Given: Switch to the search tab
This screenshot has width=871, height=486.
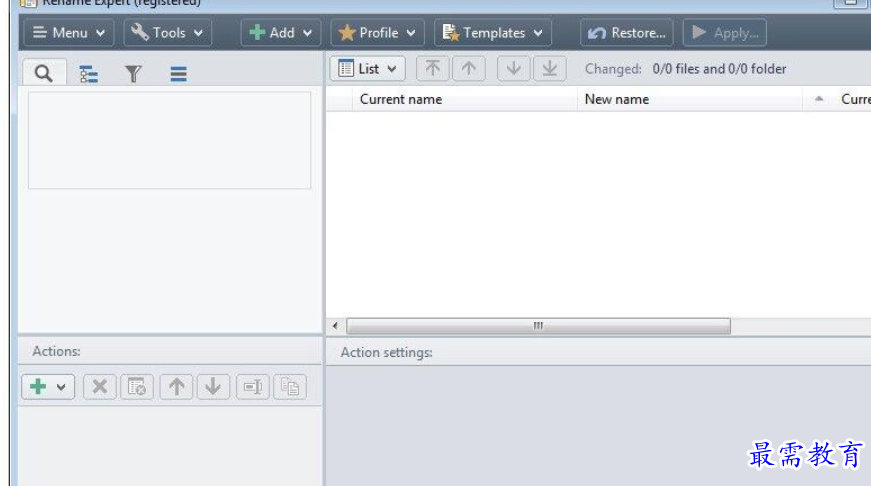Looking at the screenshot, I should (44, 73).
